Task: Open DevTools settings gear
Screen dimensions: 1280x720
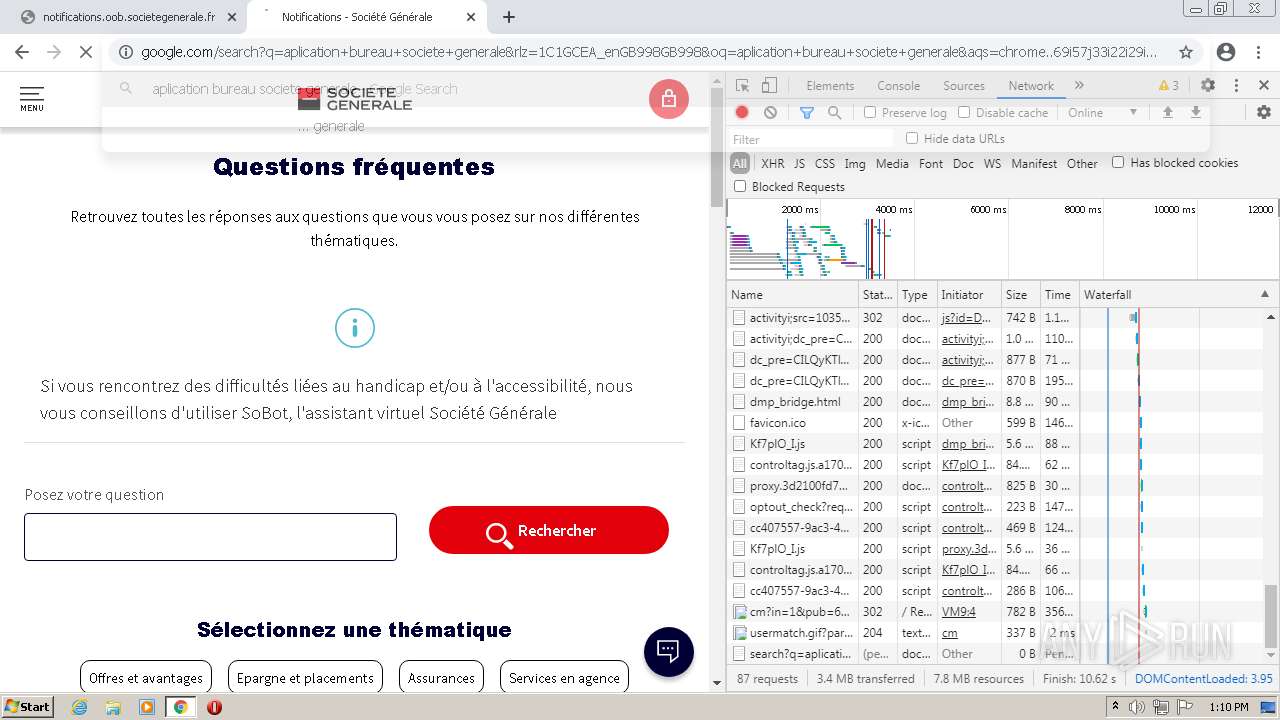Action: tap(1208, 86)
